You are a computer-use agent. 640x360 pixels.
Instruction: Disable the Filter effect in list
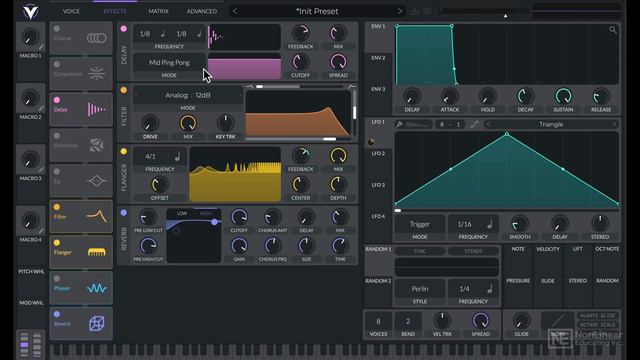[57, 207]
